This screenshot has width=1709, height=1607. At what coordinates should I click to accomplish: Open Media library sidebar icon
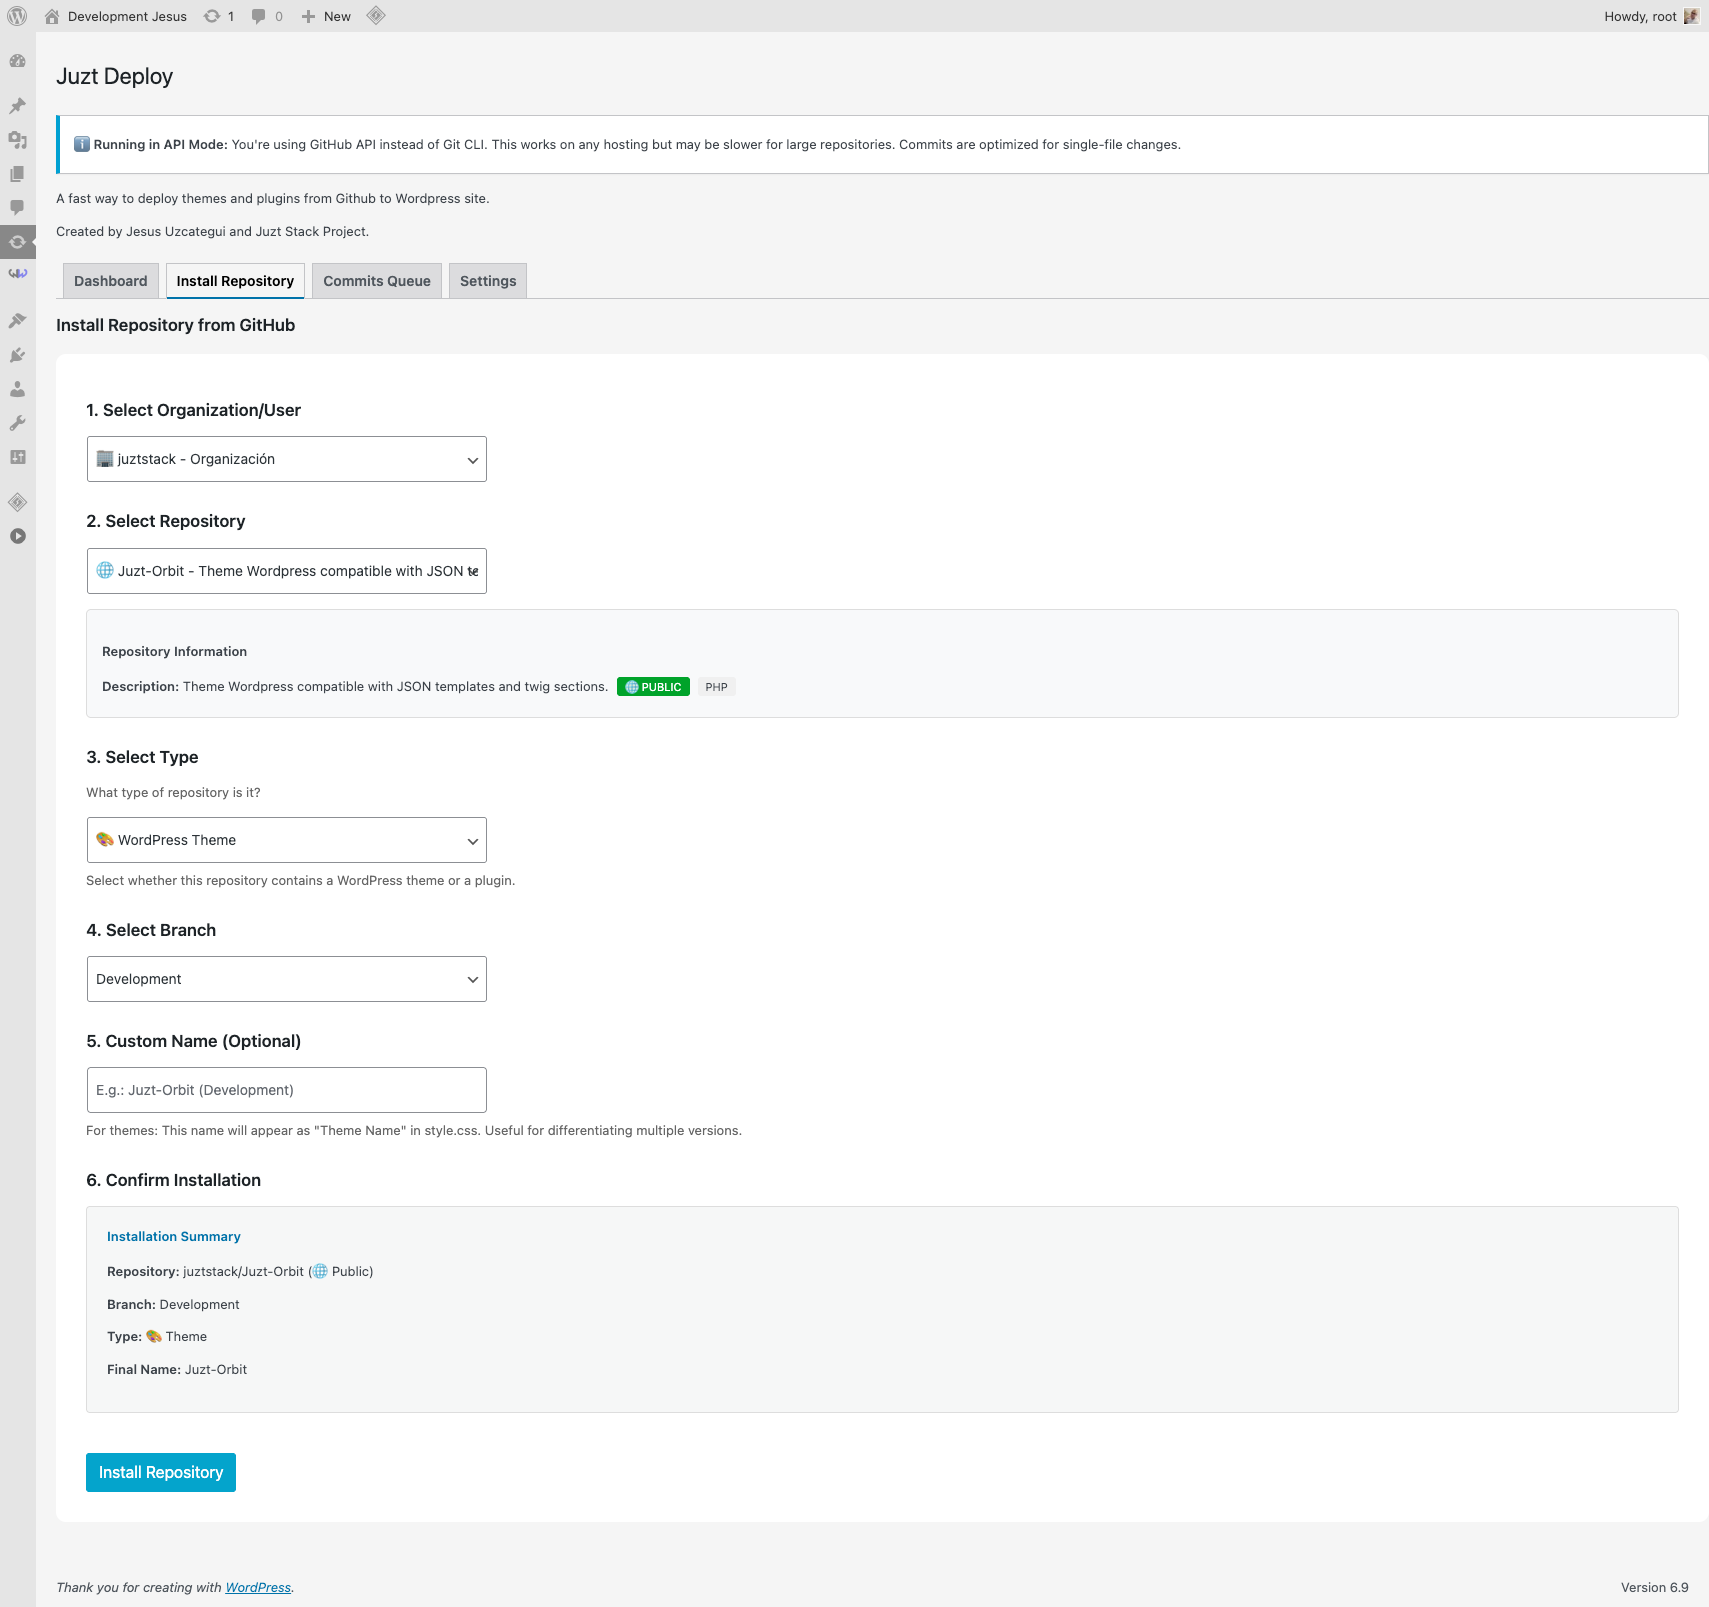click(17, 140)
